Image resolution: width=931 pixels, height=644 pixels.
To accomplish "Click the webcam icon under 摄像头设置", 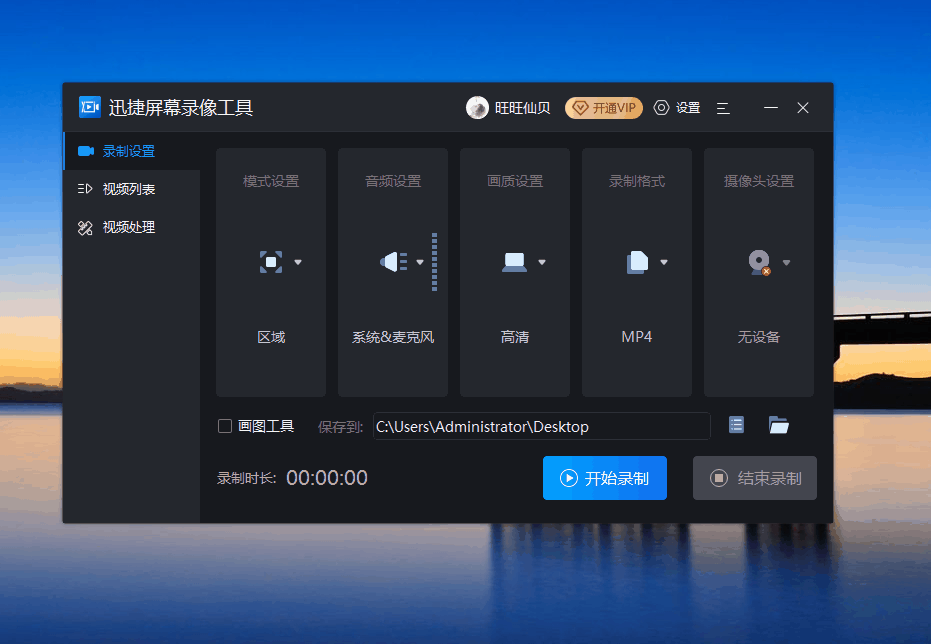I will pos(759,262).
